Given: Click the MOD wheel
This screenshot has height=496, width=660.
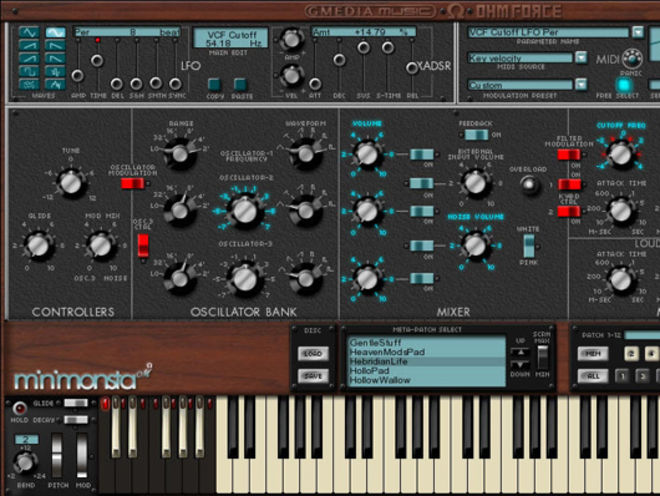Looking at the screenshot, I should (x=82, y=456).
